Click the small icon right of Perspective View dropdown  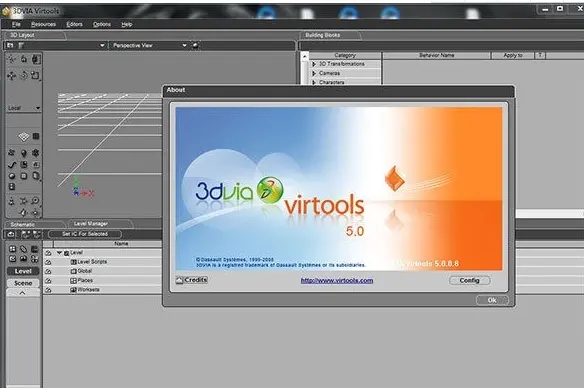[x=196, y=45]
